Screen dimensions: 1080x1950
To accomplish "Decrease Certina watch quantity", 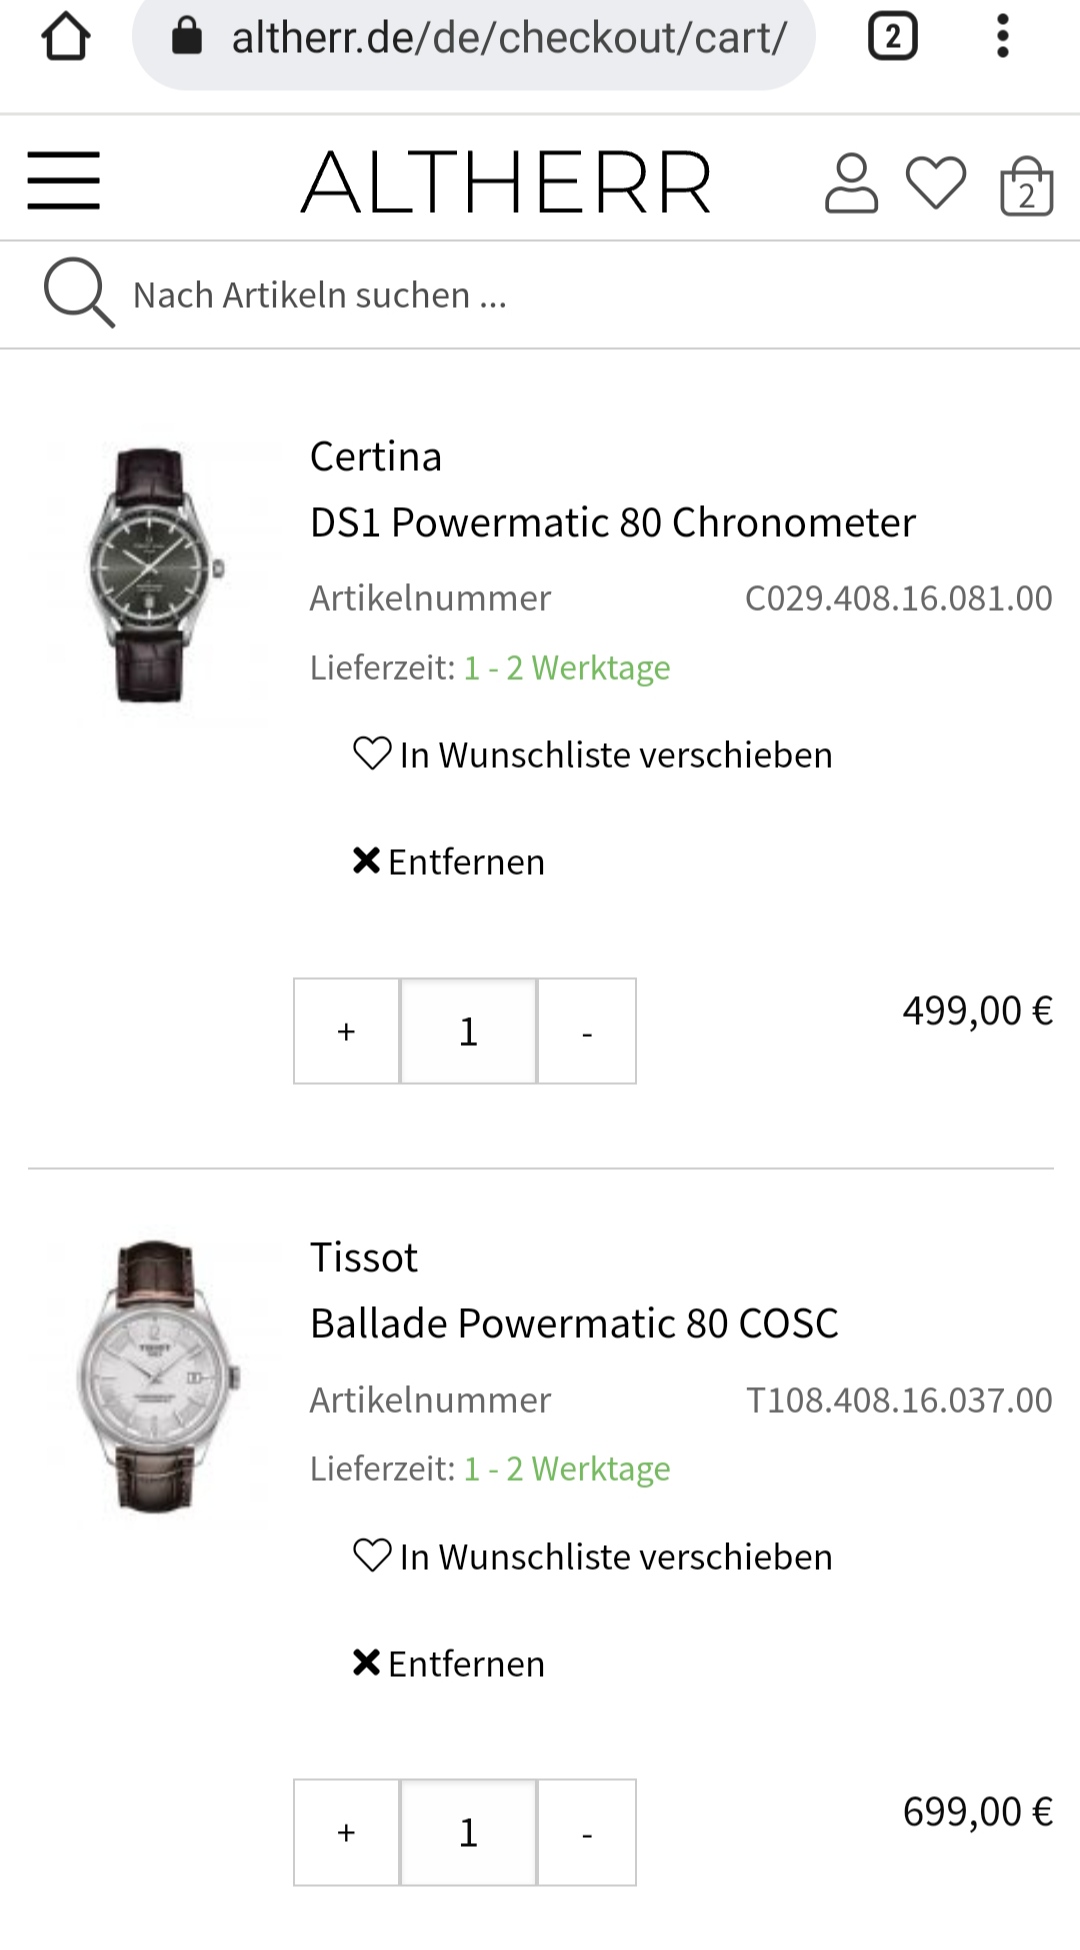I will 587,1031.
